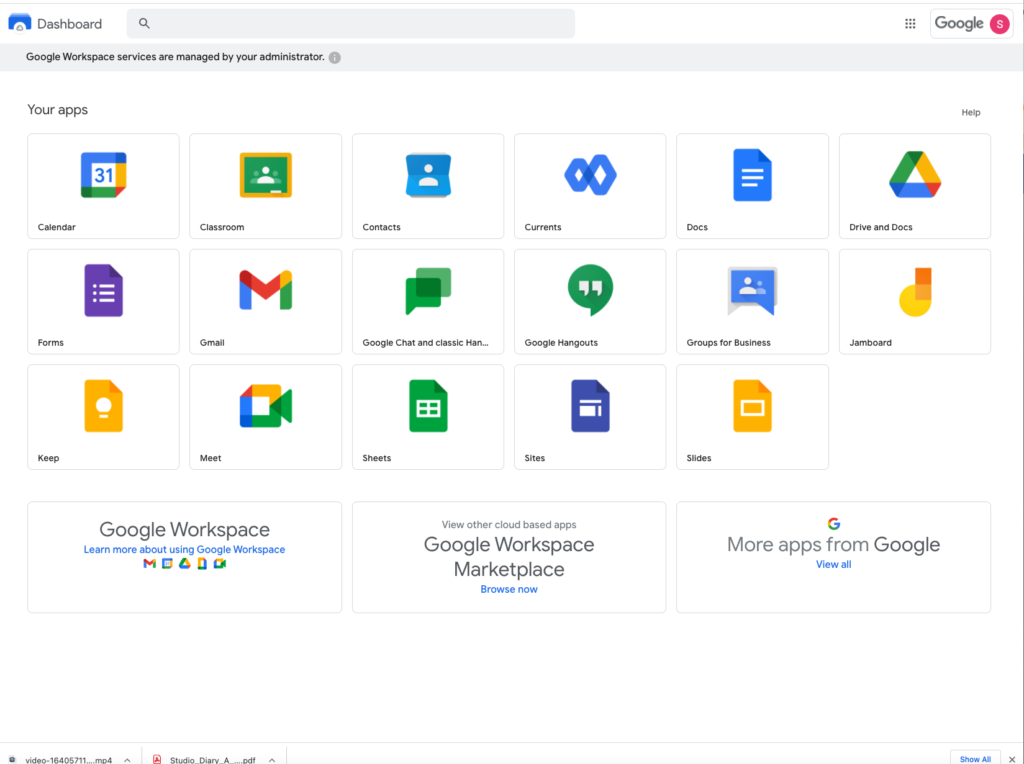The image size is (1024, 764).
Task: Open the Groups for Business icon
Action: (x=752, y=291)
